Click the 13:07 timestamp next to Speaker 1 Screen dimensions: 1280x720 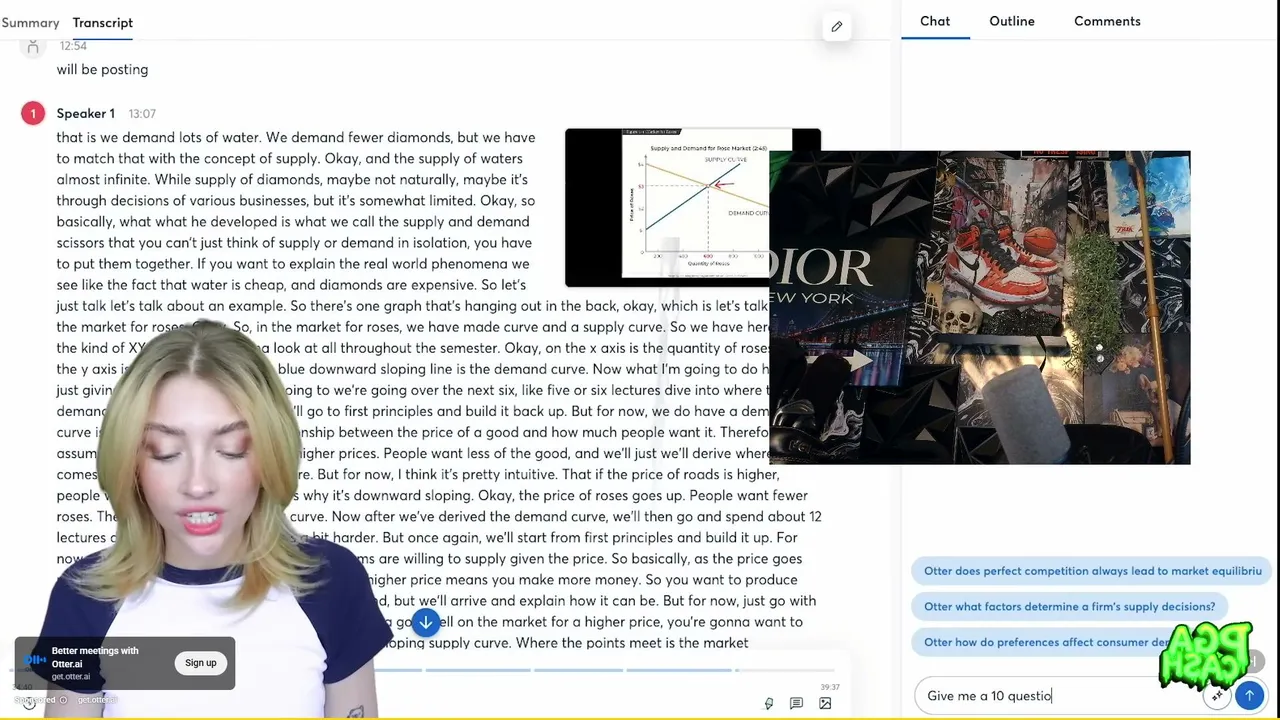click(x=142, y=114)
